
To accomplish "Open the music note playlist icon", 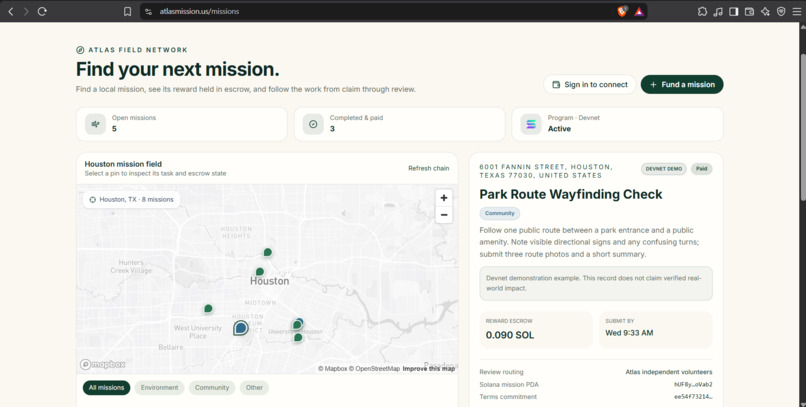I will [x=718, y=11].
